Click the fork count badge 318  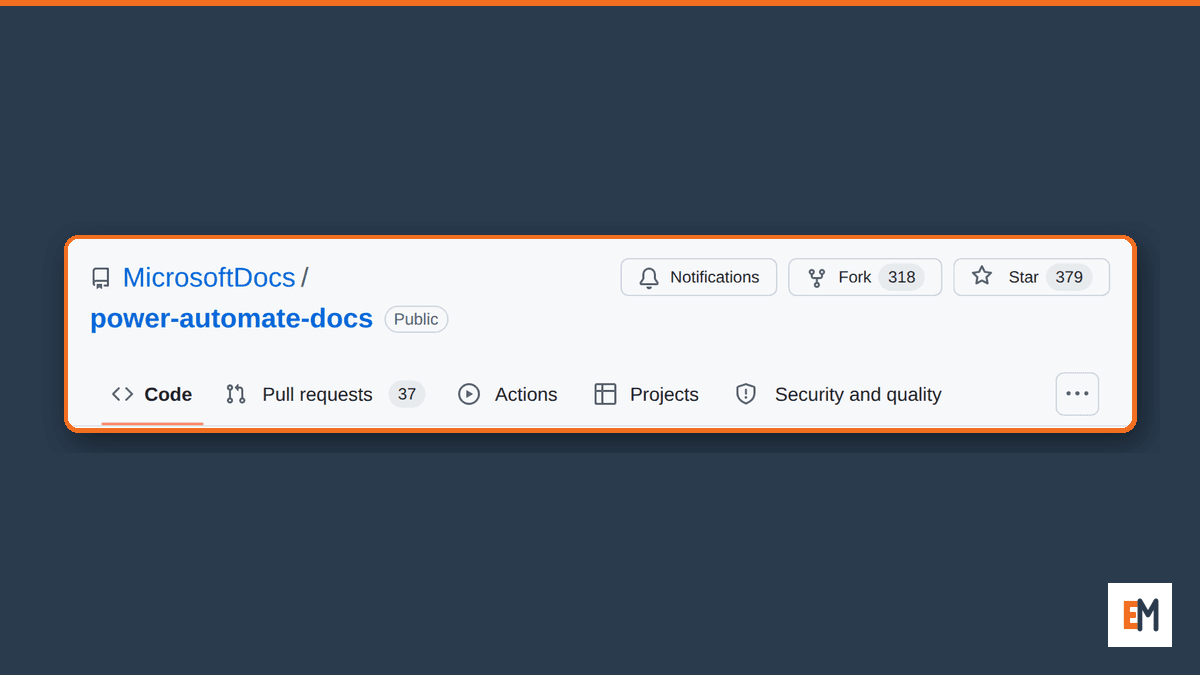point(901,277)
